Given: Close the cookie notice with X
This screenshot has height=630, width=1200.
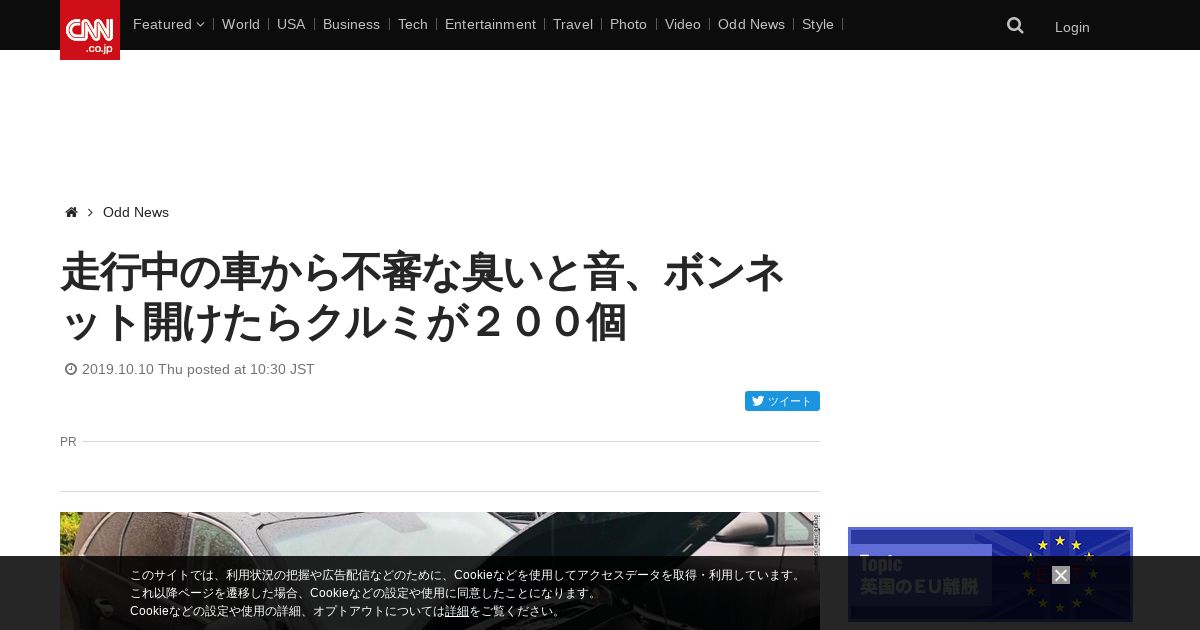Looking at the screenshot, I should (1061, 575).
